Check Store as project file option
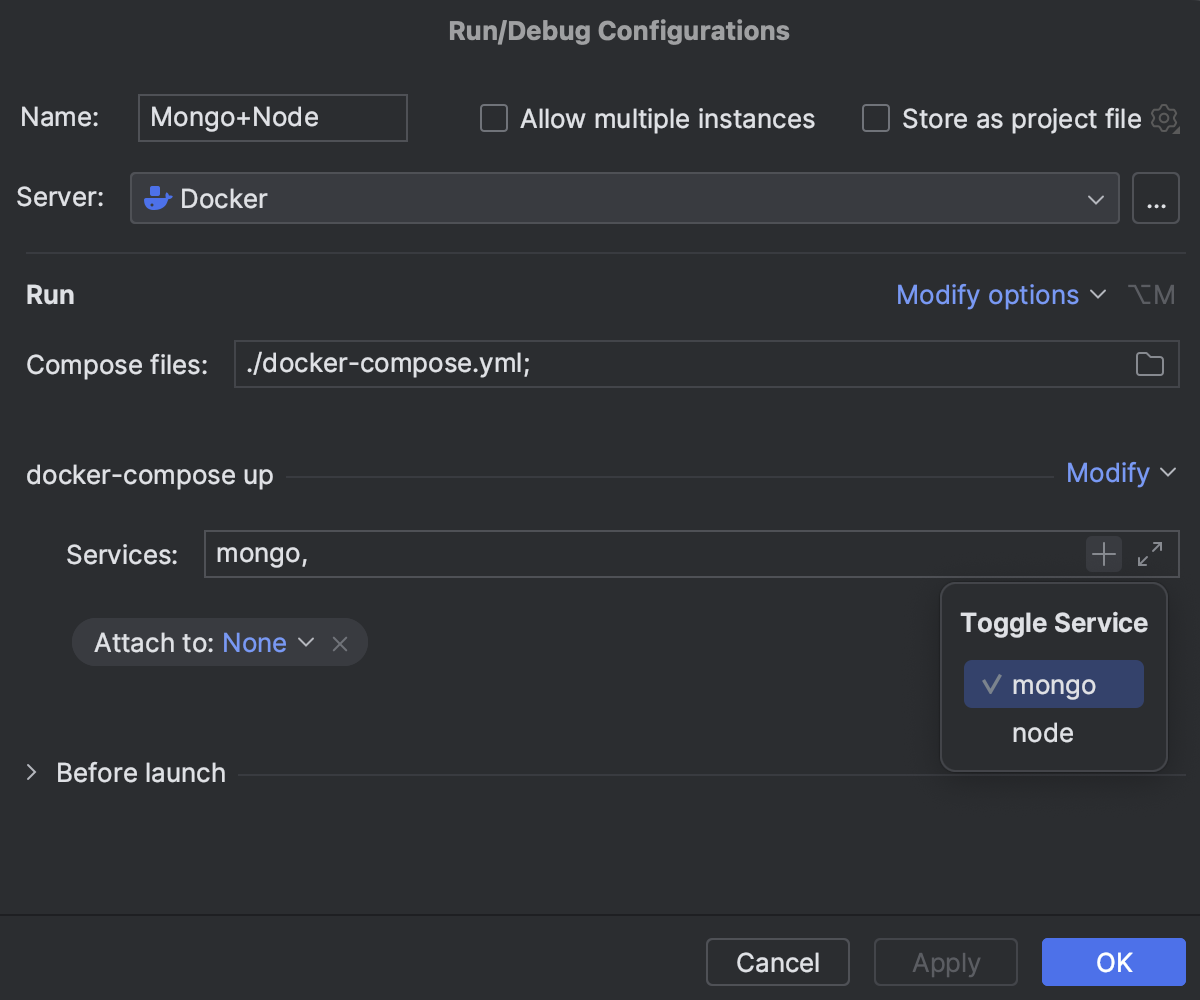The image size is (1200, 1000). coord(876,119)
